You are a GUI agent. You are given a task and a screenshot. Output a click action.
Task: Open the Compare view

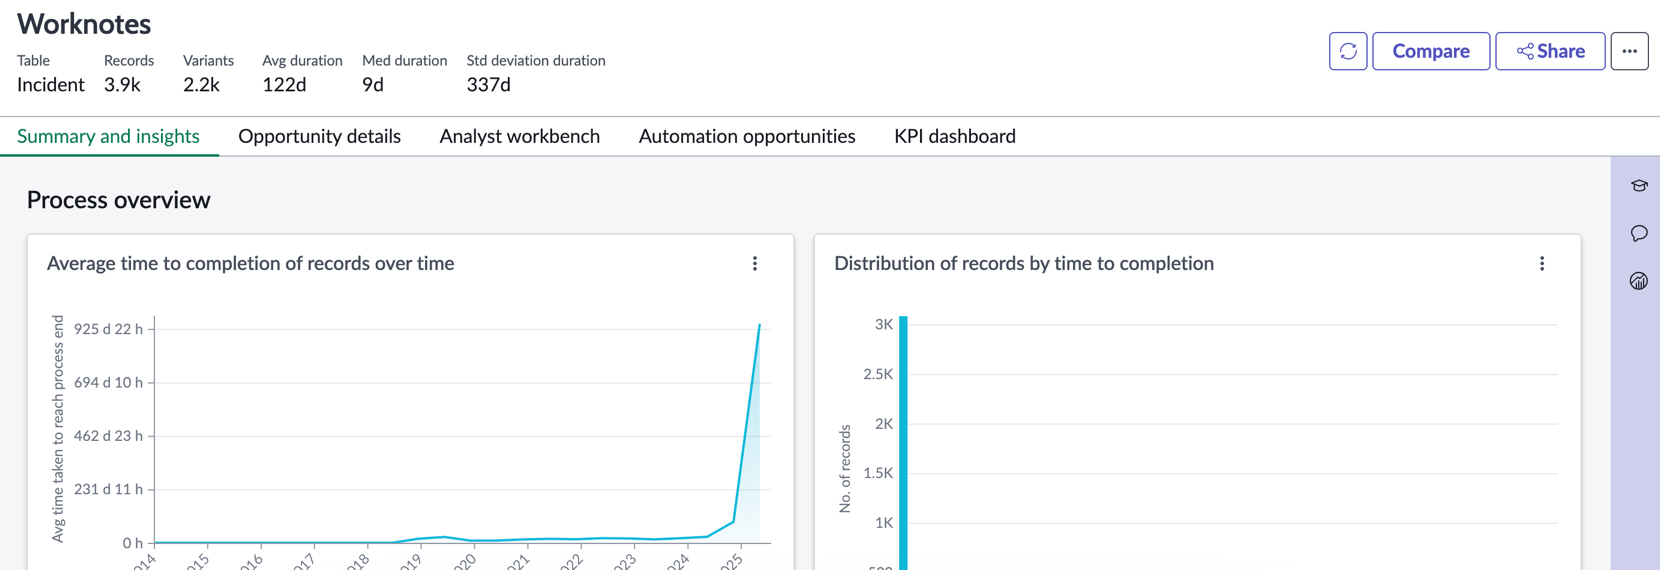pyautogui.click(x=1431, y=51)
